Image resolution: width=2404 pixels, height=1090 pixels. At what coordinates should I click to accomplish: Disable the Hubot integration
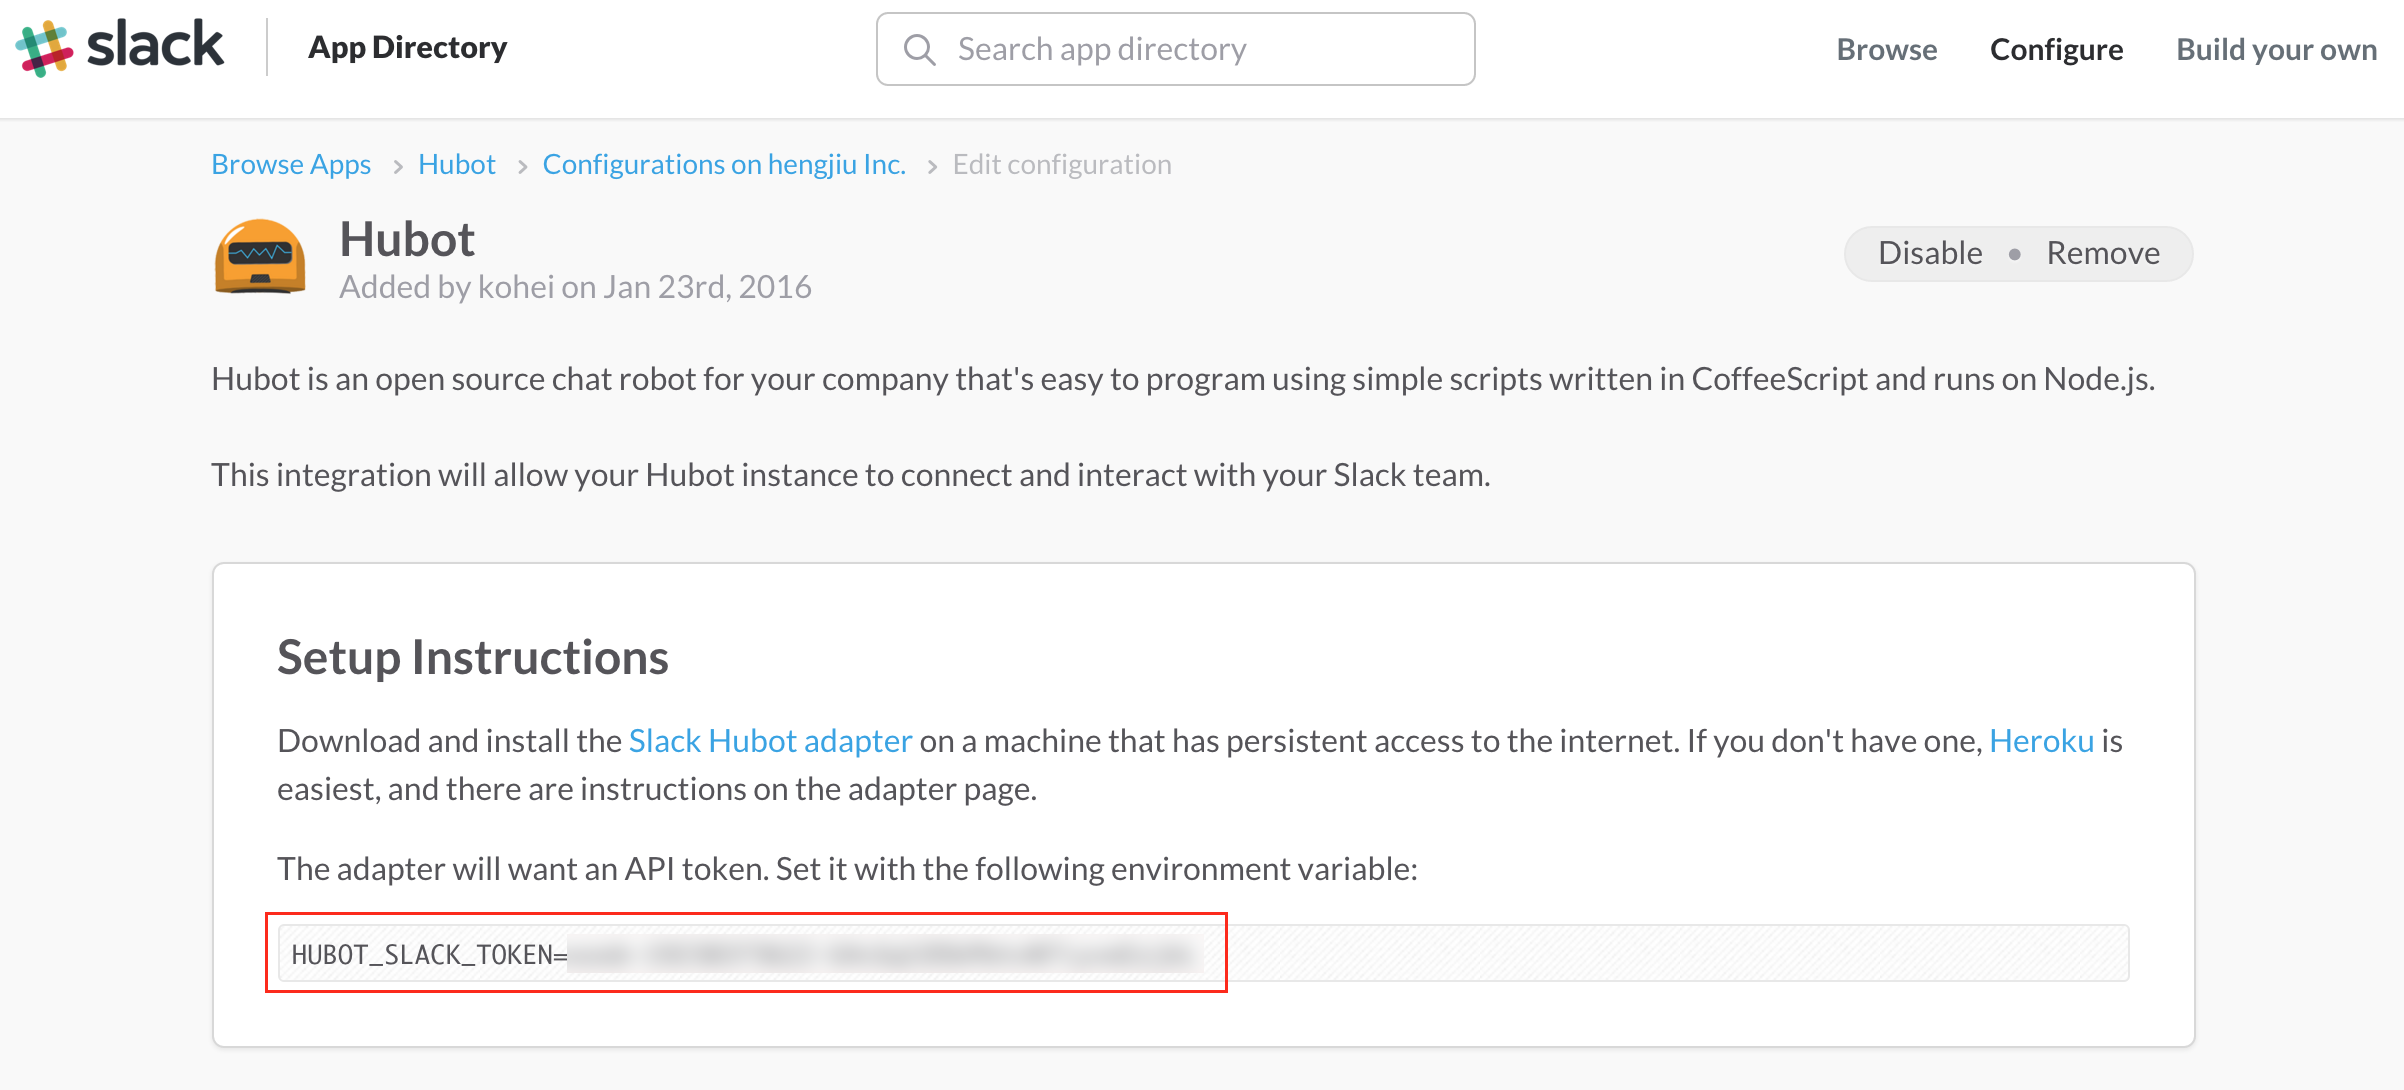tap(1929, 252)
